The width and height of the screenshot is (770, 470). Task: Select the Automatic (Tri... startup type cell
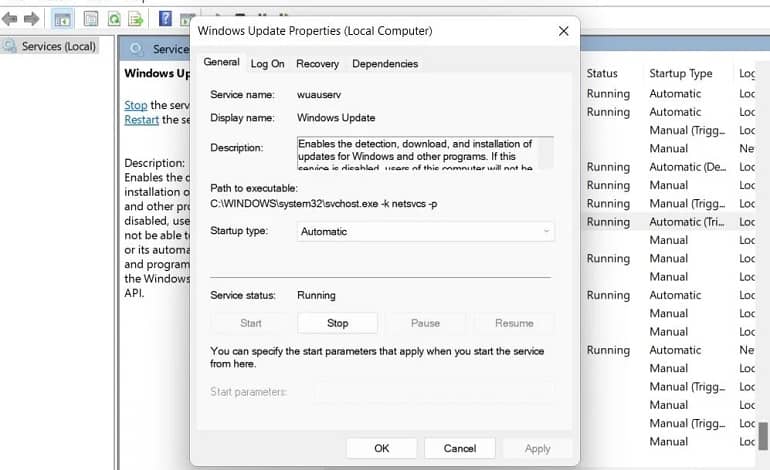tap(687, 222)
